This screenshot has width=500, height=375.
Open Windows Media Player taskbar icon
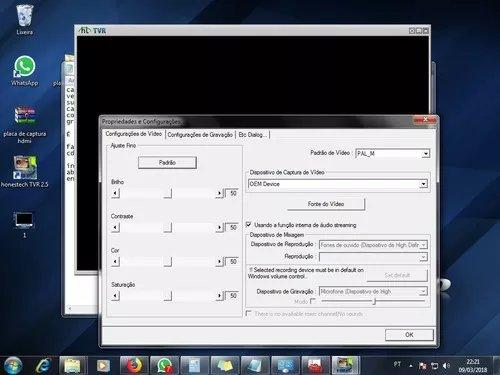coord(103,365)
